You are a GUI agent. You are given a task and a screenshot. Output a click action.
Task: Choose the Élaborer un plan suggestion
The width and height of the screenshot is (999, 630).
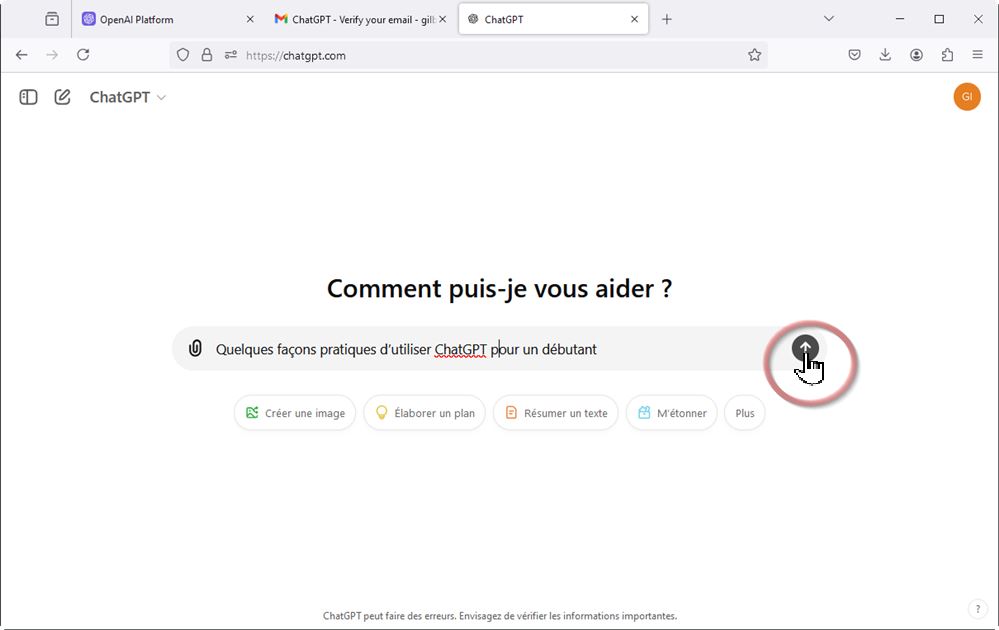pyautogui.click(x=424, y=413)
